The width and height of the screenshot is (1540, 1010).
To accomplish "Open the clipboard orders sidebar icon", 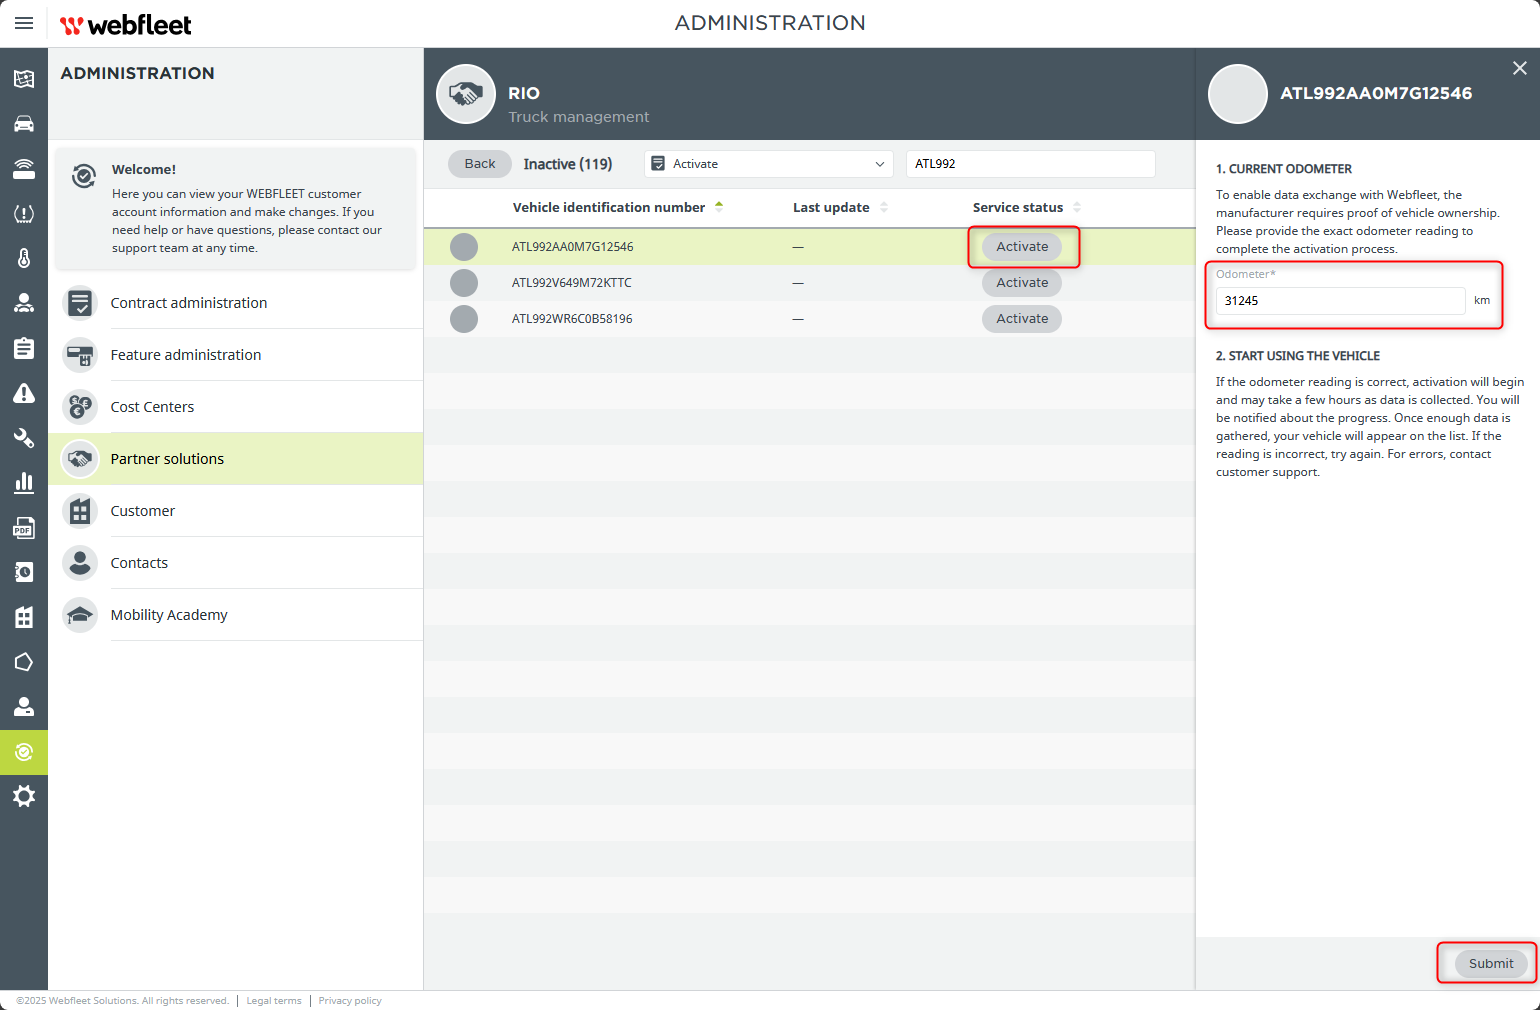I will point(24,348).
